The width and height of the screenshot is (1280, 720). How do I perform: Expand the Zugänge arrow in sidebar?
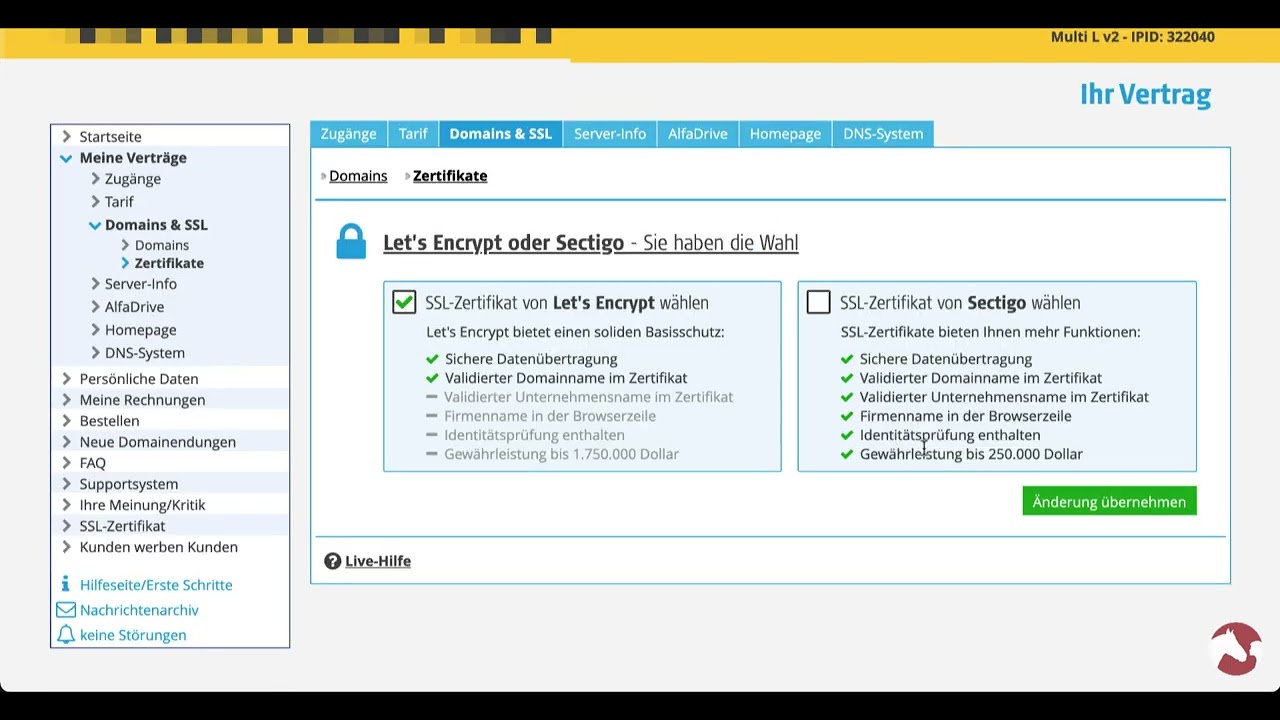point(95,179)
